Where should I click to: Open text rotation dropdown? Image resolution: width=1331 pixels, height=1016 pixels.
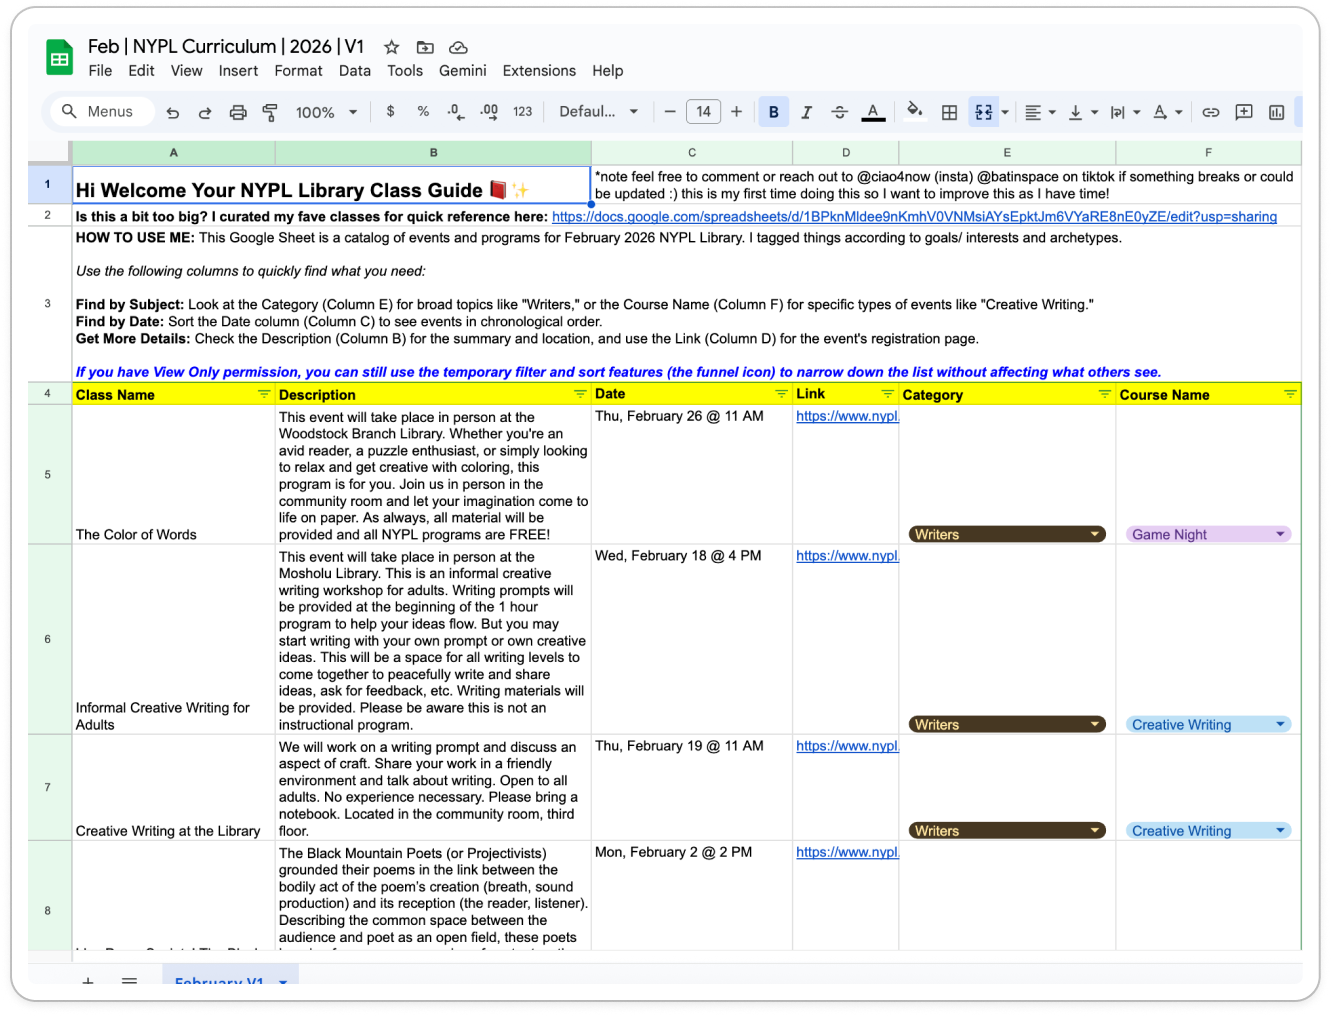pos(1167,112)
